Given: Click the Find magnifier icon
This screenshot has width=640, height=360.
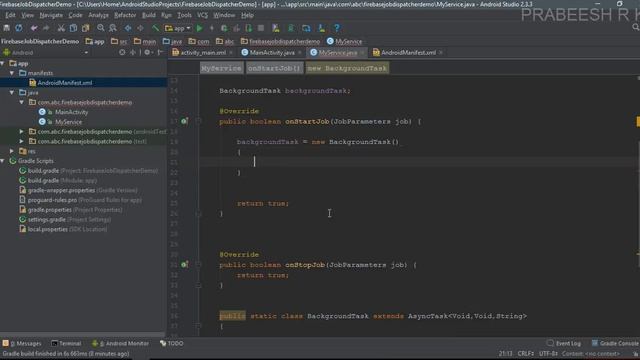Looking at the screenshot, I should [x=100, y=28].
